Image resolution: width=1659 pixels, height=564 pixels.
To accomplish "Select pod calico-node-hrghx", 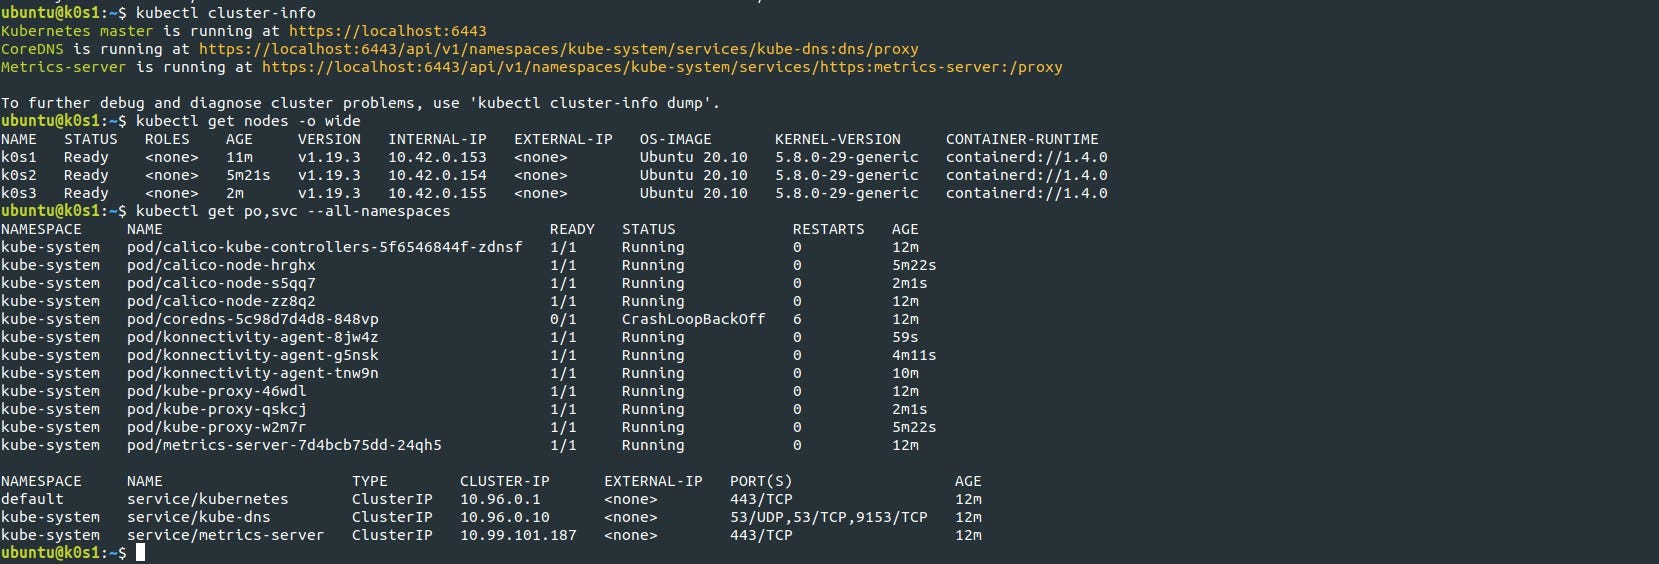I will pos(221,265).
